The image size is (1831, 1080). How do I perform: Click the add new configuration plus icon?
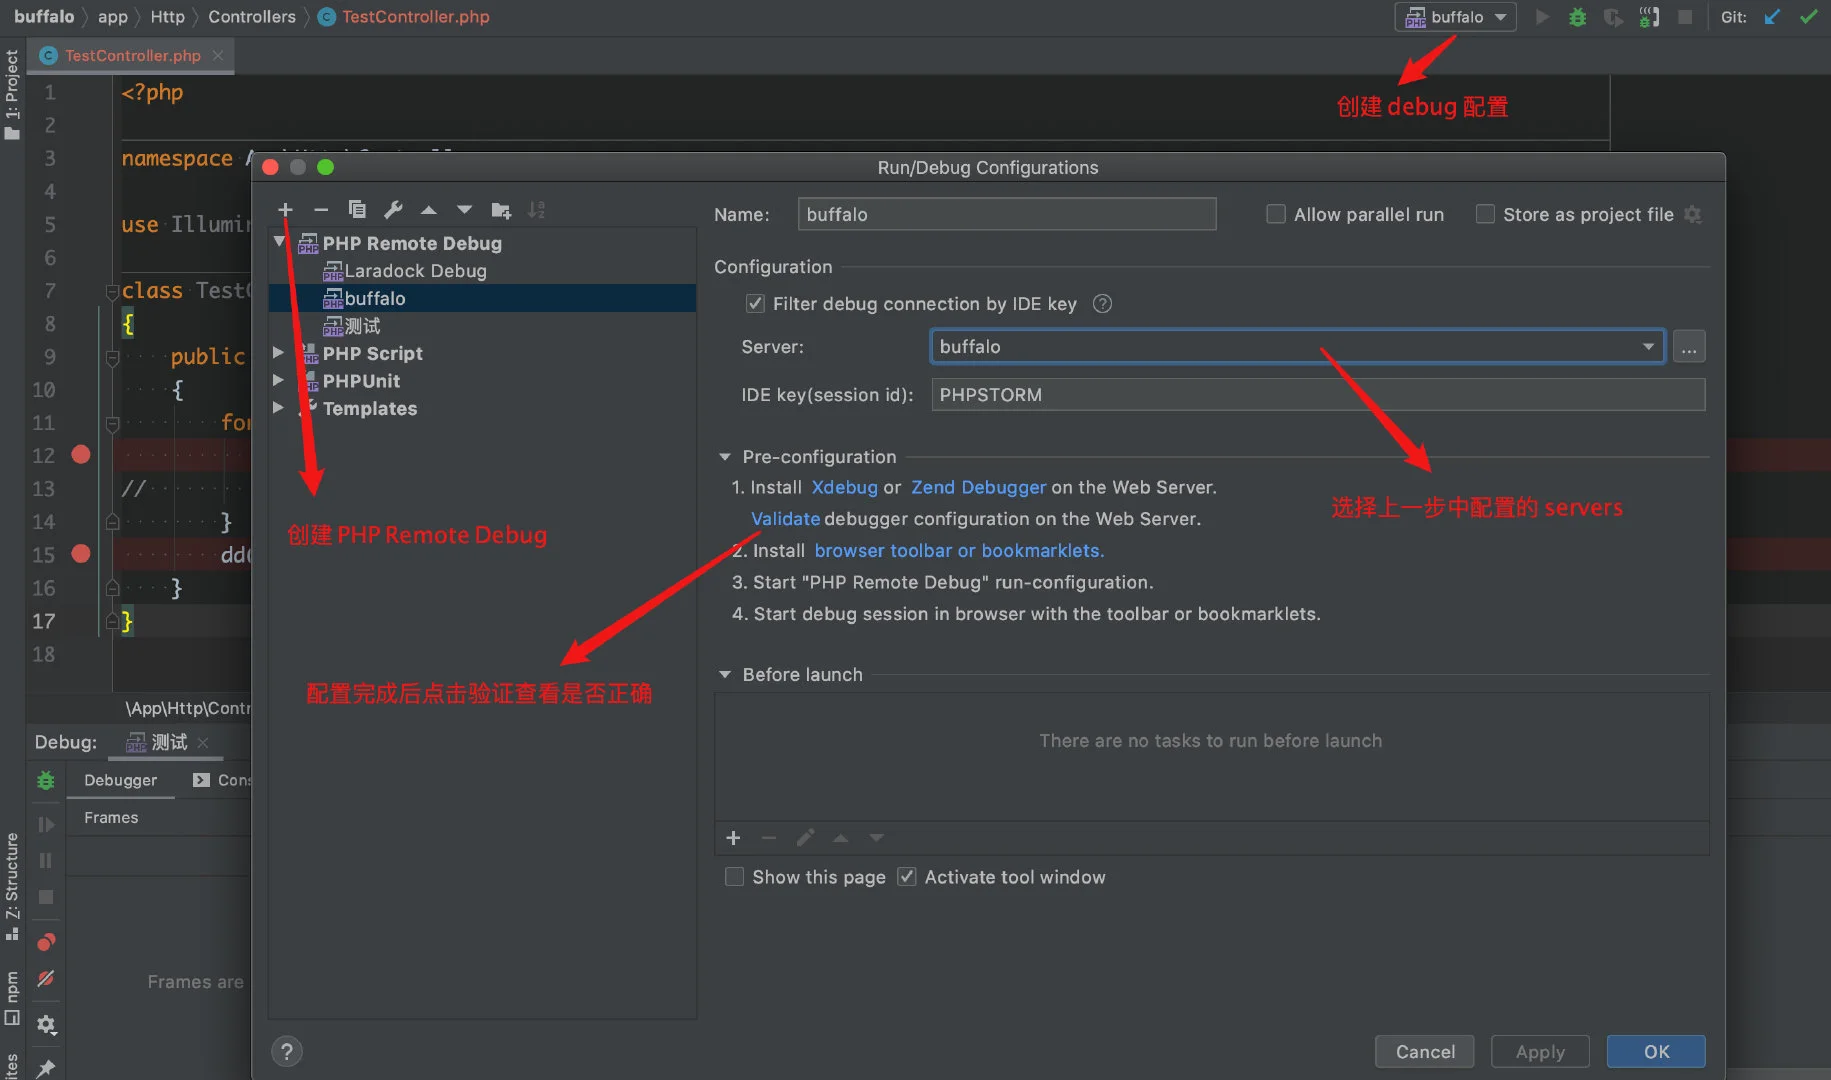(x=285, y=210)
